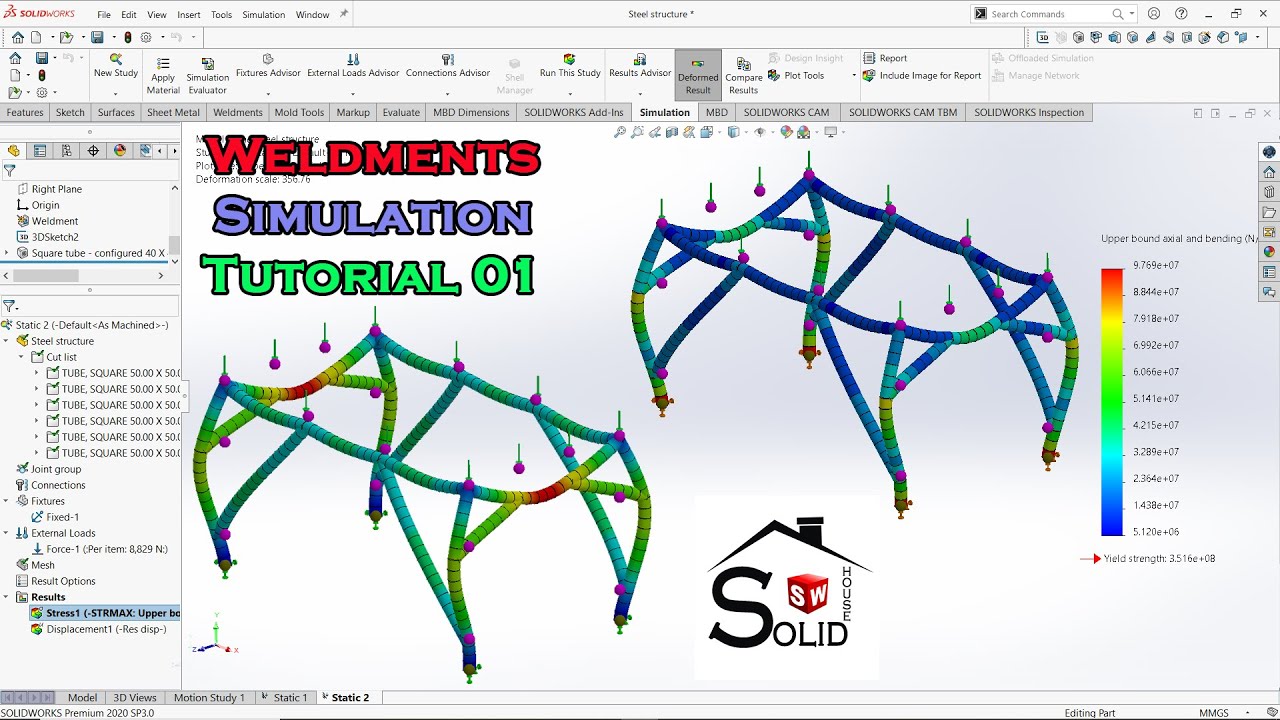Toggle the Deformed Result button
This screenshot has width=1280, height=720.
tap(698, 76)
